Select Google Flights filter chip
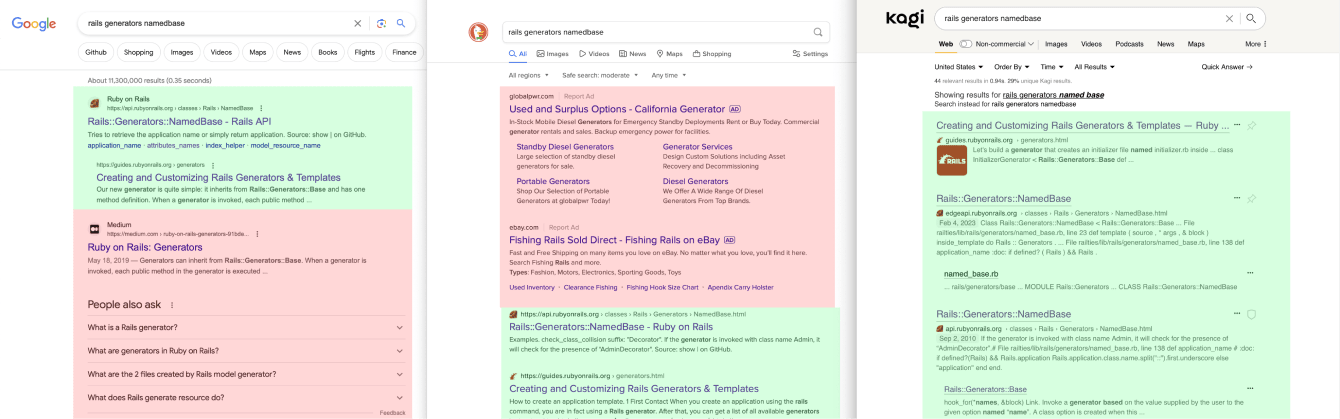Image resolution: width=1340 pixels, height=419 pixels. pyautogui.click(x=365, y=52)
